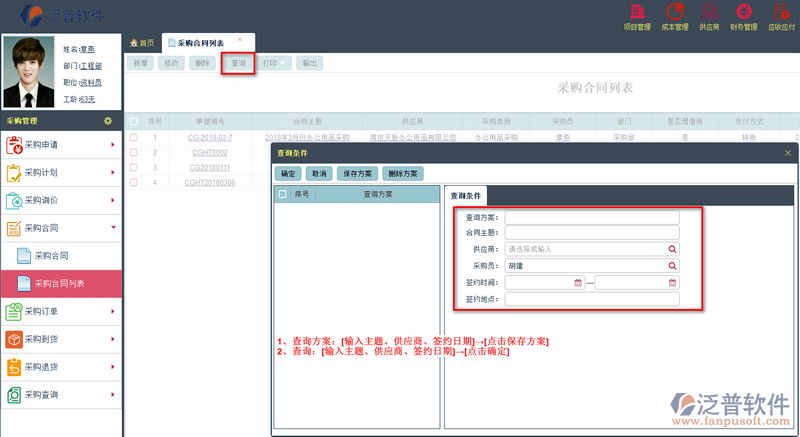Click the 采购到货 sidebar icon
Image resolution: width=800 pixels, height=437 pixels.
14,339
